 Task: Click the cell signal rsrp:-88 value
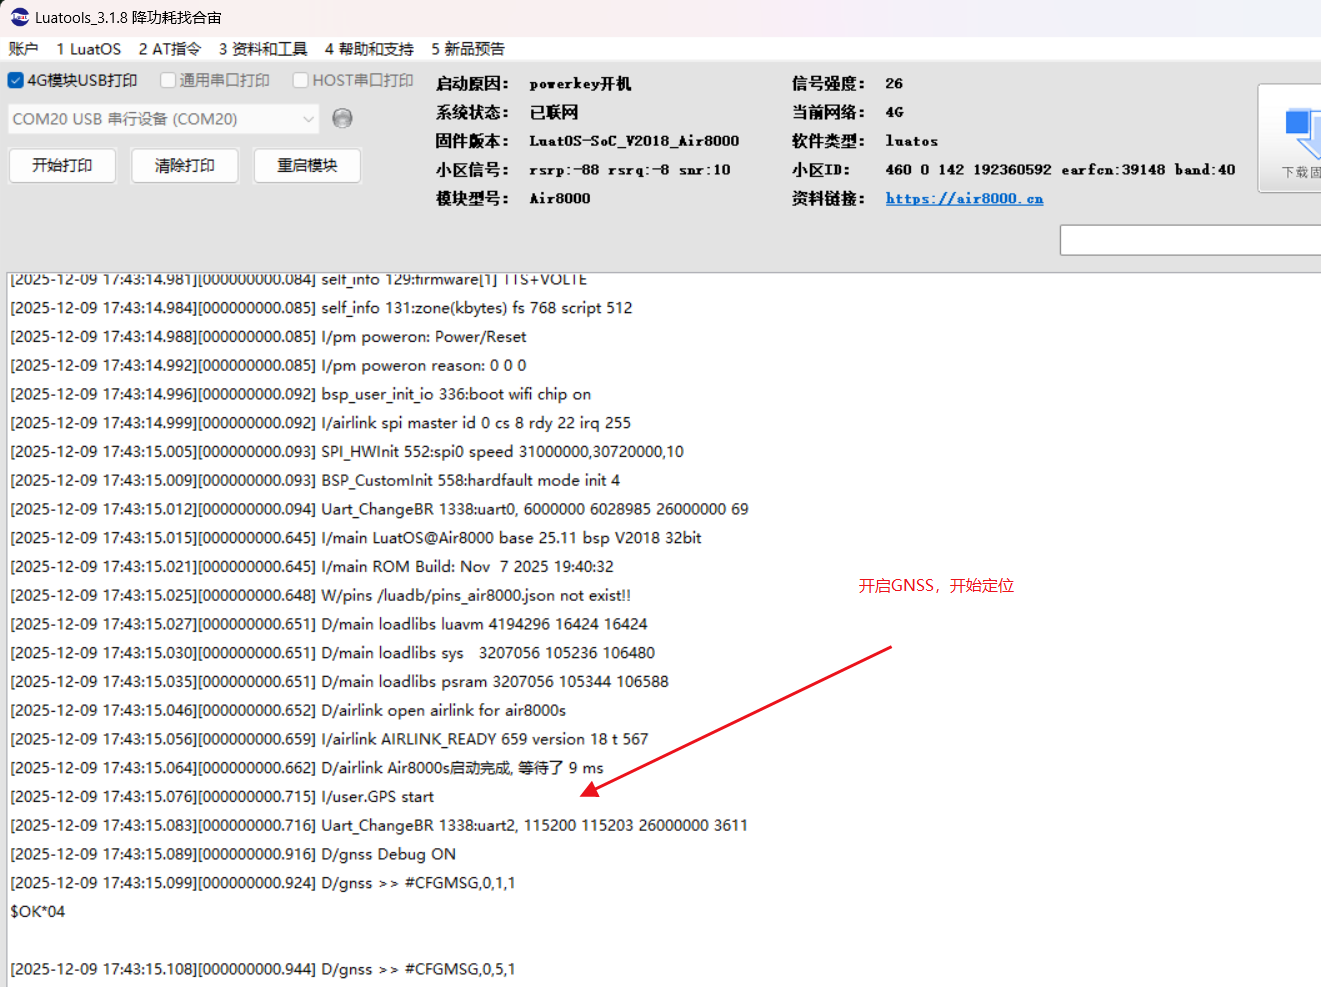(x=630, y=170)
